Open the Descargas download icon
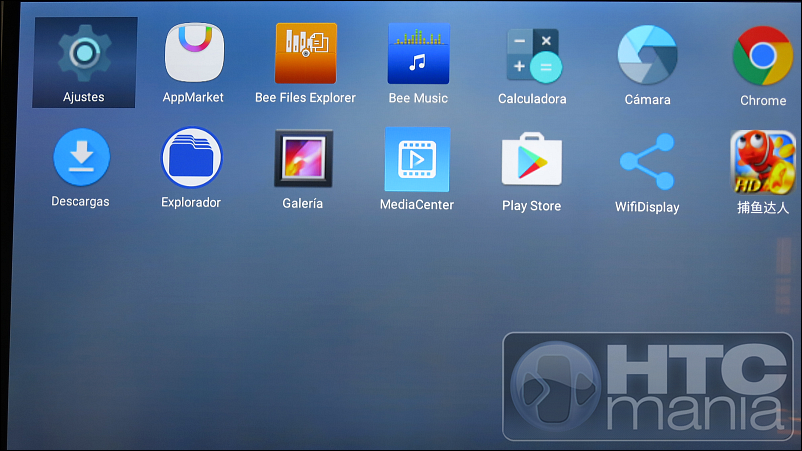 pos(81,157)
